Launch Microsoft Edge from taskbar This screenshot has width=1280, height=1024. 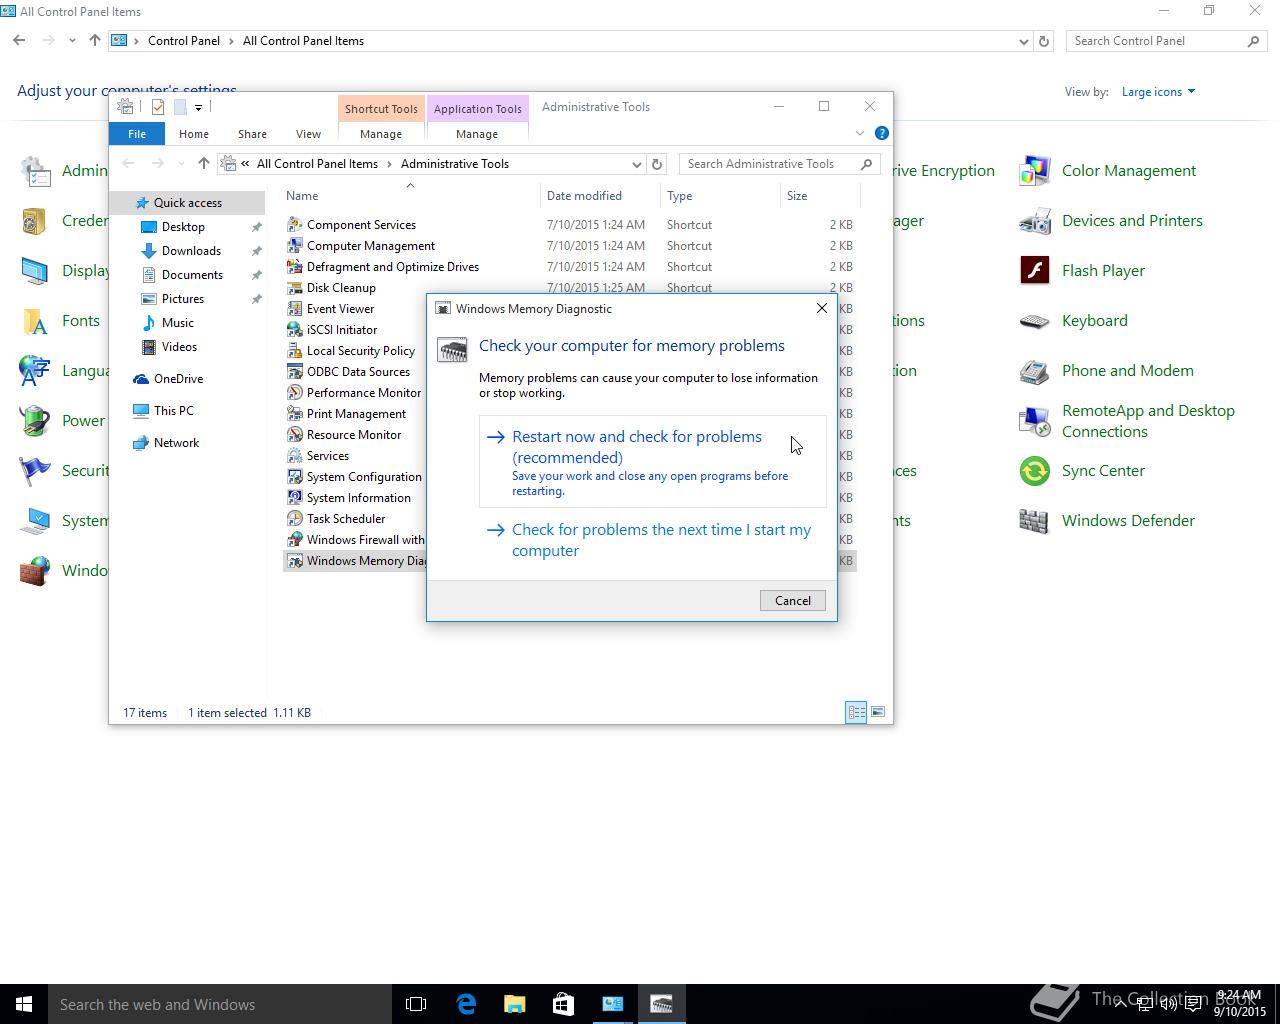click(466, 1004)
